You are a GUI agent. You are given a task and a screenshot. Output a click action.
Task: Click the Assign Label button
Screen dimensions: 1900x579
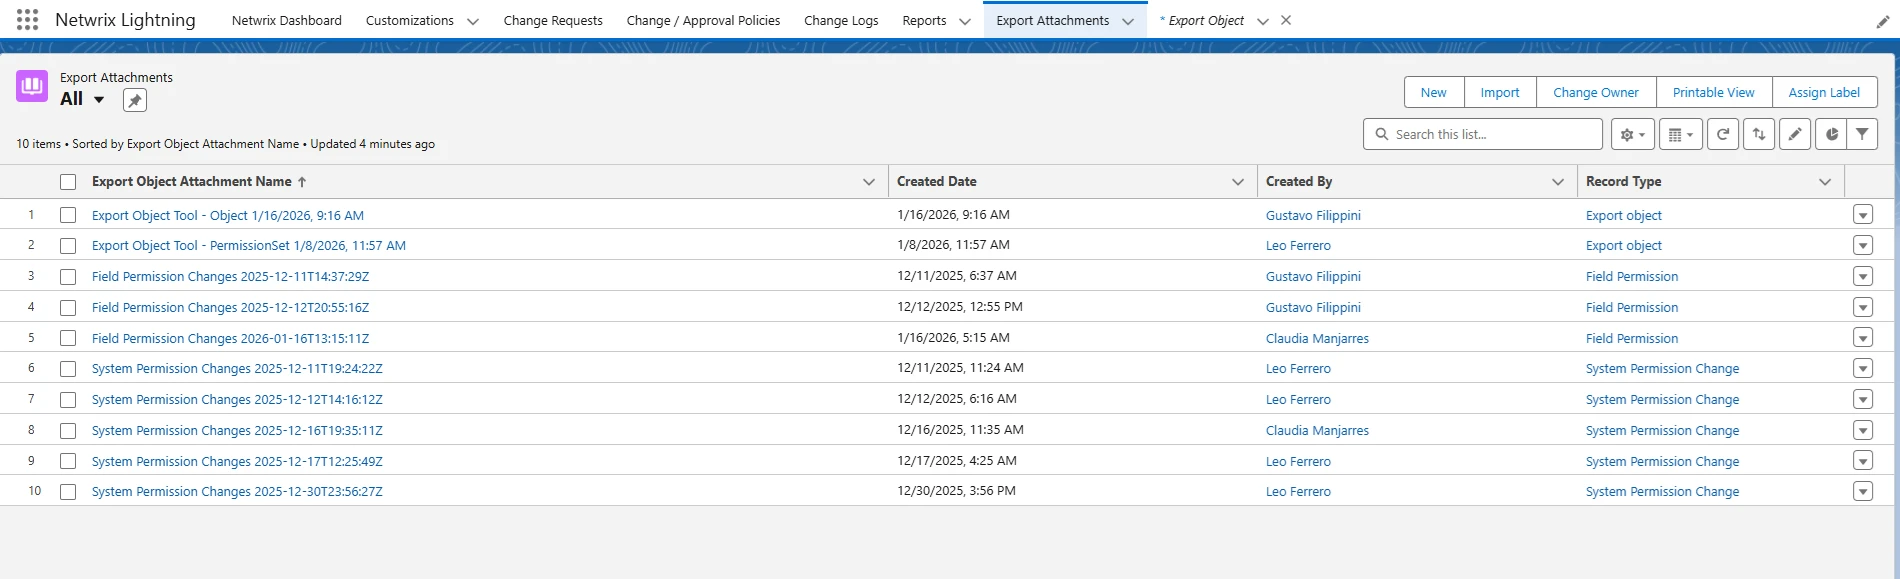click(x=1824, y=92)
